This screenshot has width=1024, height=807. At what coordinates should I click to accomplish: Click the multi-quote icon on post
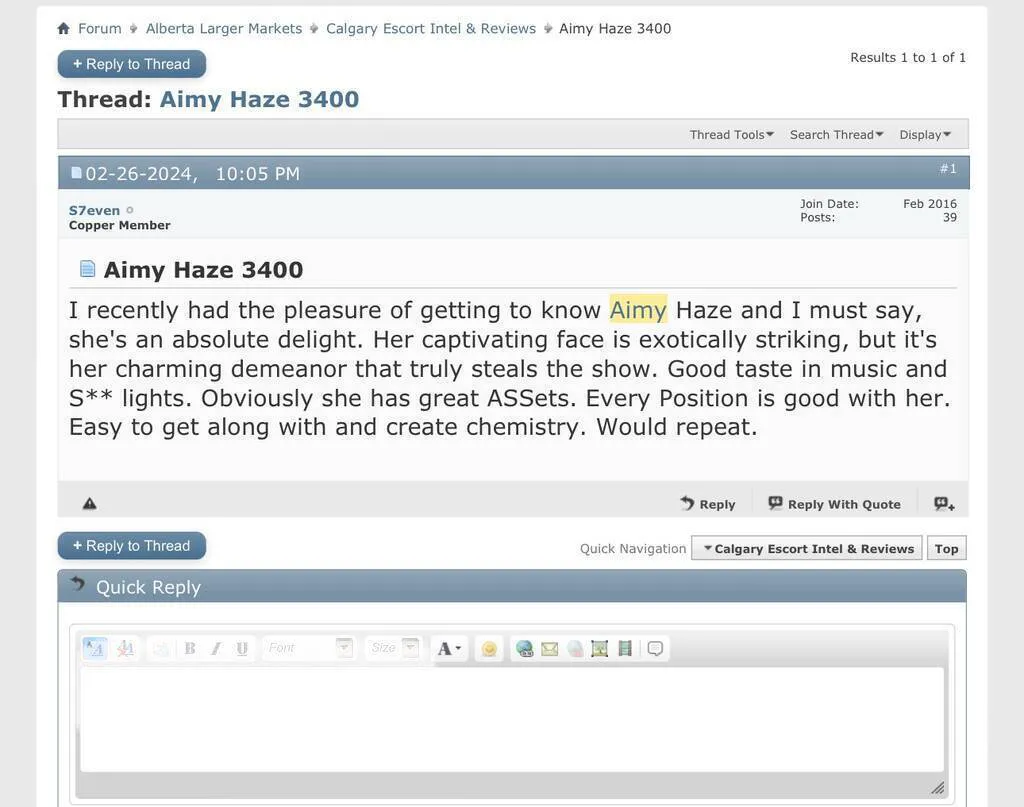point(944,504)
